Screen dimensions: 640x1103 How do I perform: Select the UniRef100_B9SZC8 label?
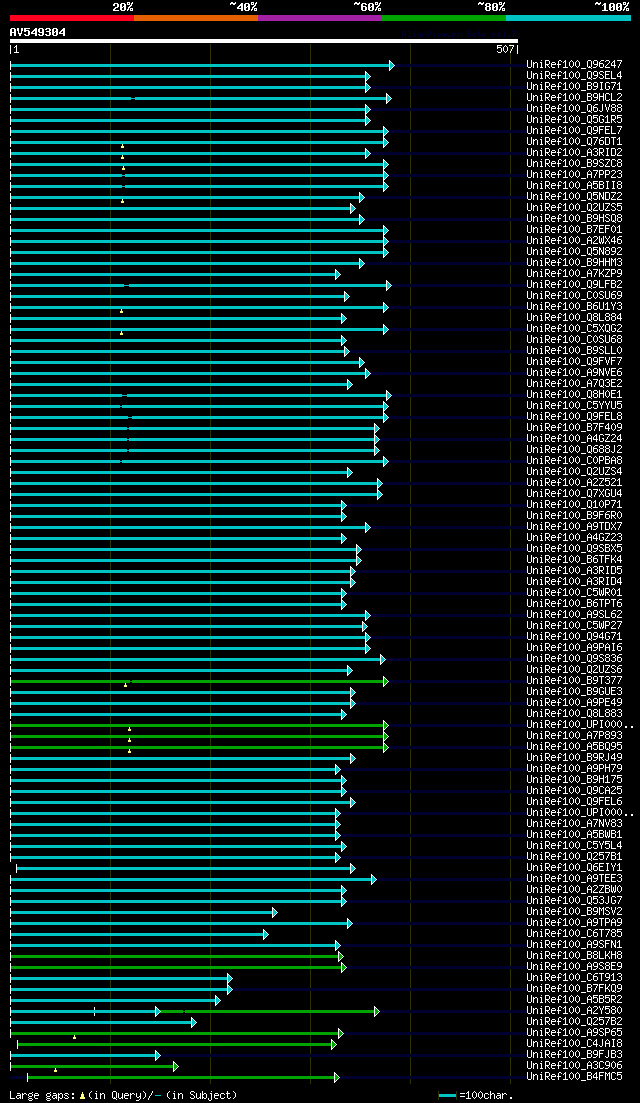click(x=574, y=164)
